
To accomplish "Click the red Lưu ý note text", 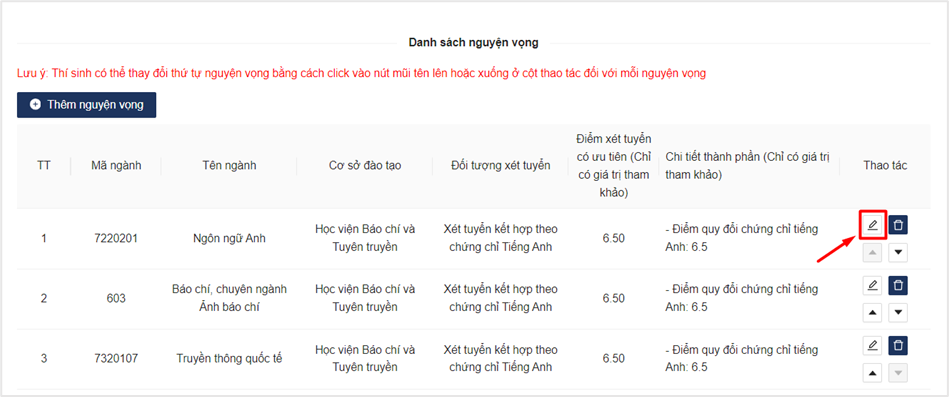I will [362, 74].
